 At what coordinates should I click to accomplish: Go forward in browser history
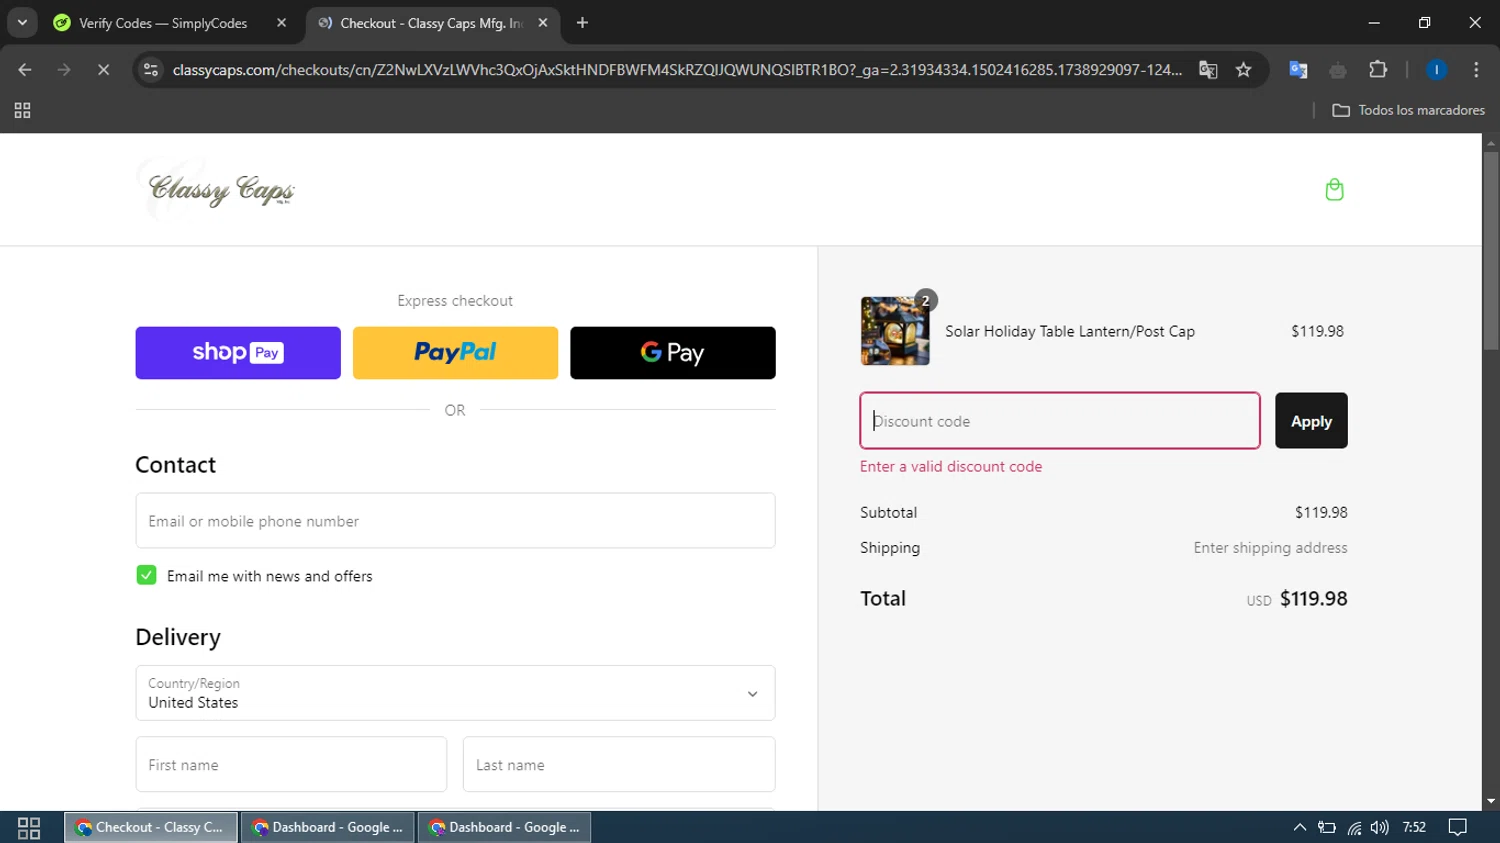[64, 70]
